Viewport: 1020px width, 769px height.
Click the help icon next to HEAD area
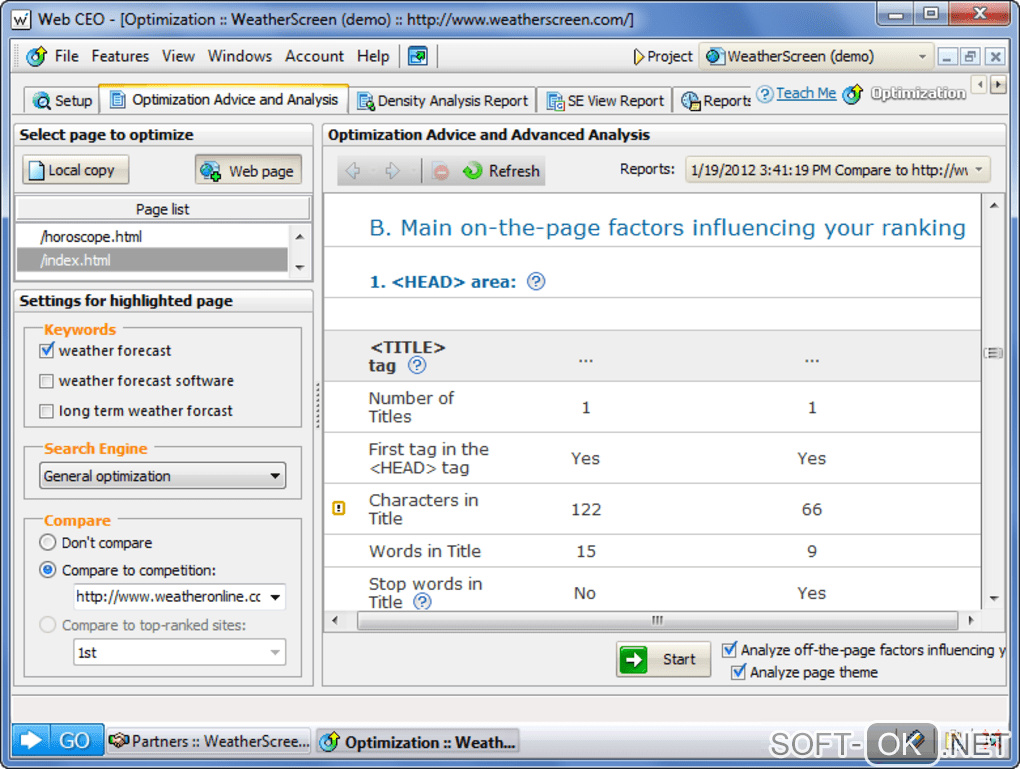pyautogui.click(x=536, y=282)
